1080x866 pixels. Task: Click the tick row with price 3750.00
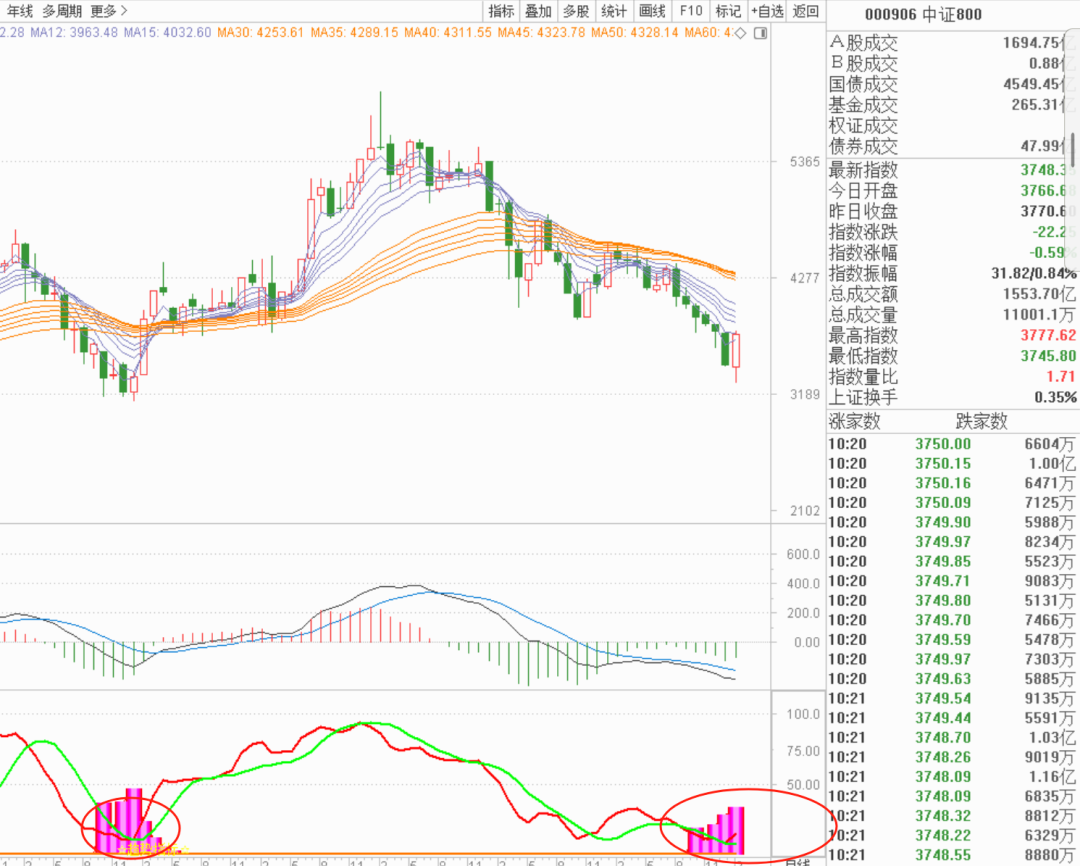point(952,444)
